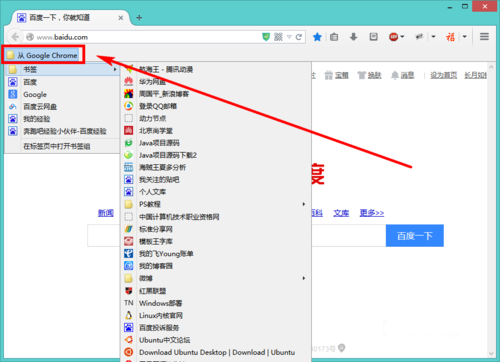Click the red Adblock Plus stop icon

point(393,37)
